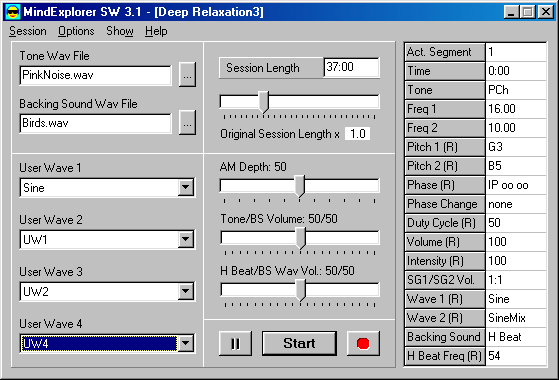Close the MindExplorer window
The width and height of the screenshot is (559, 380).
pos(546,12)
